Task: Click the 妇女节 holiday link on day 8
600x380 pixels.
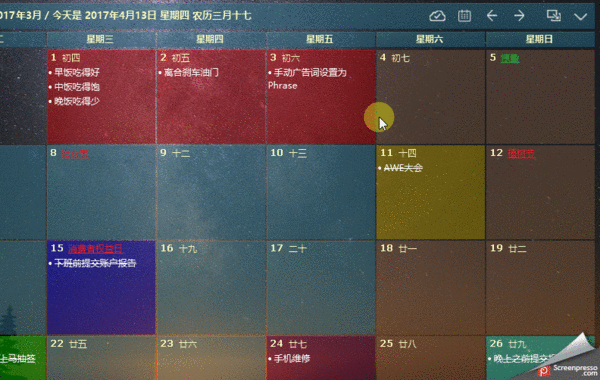Action: [75, 153]
